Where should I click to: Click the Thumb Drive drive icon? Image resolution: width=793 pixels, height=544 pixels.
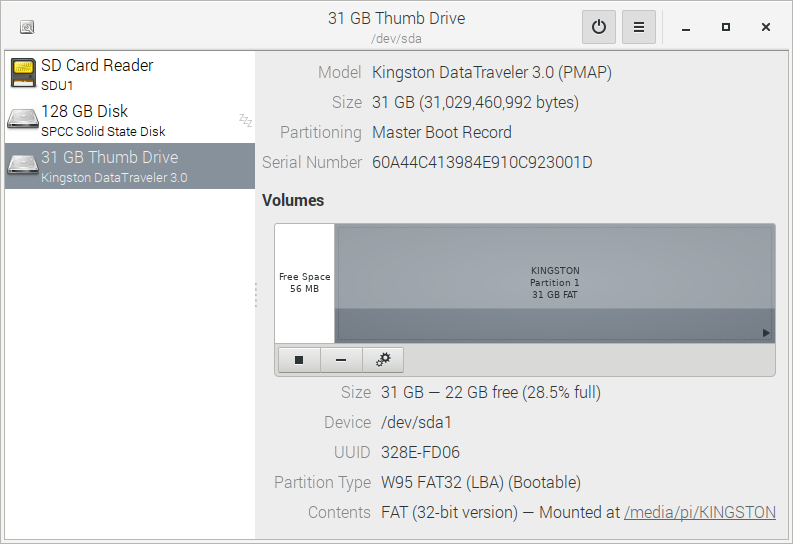23,165
